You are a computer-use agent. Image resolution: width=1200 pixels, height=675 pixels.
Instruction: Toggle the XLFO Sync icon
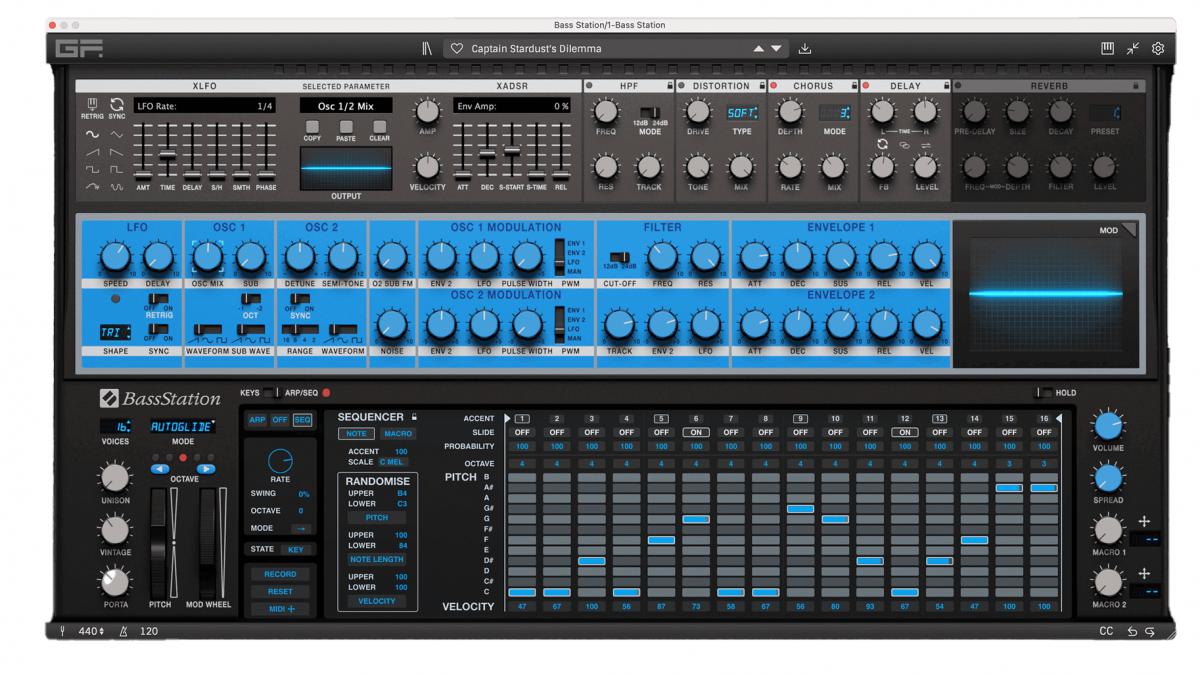117,104
